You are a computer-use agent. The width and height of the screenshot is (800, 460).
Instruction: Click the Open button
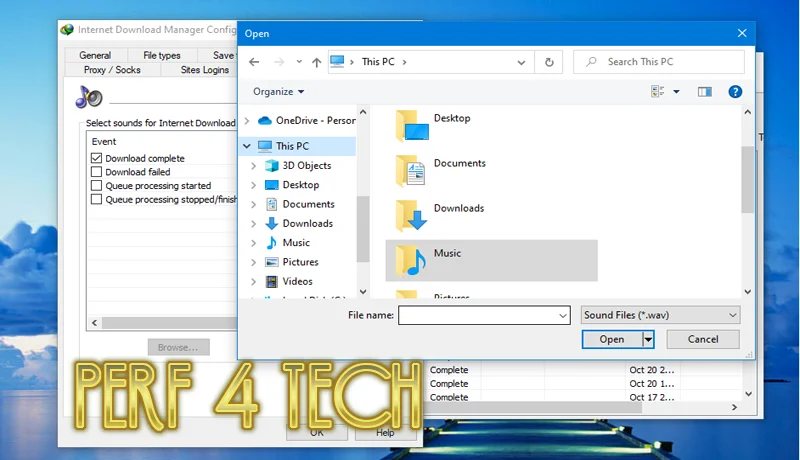611,339
